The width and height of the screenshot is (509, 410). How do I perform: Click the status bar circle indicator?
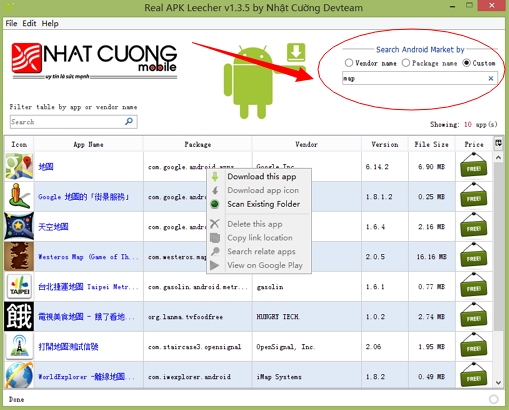coord(494,399)
